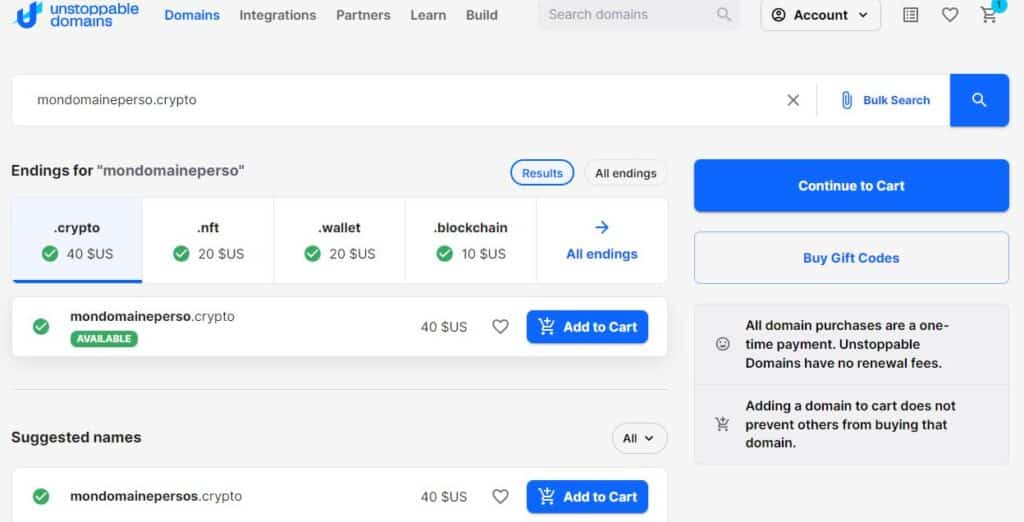1024x522 pixels.
Task: Favorite mondomainepersos.crypto with heart icon
Action: [x=500, y=496]
